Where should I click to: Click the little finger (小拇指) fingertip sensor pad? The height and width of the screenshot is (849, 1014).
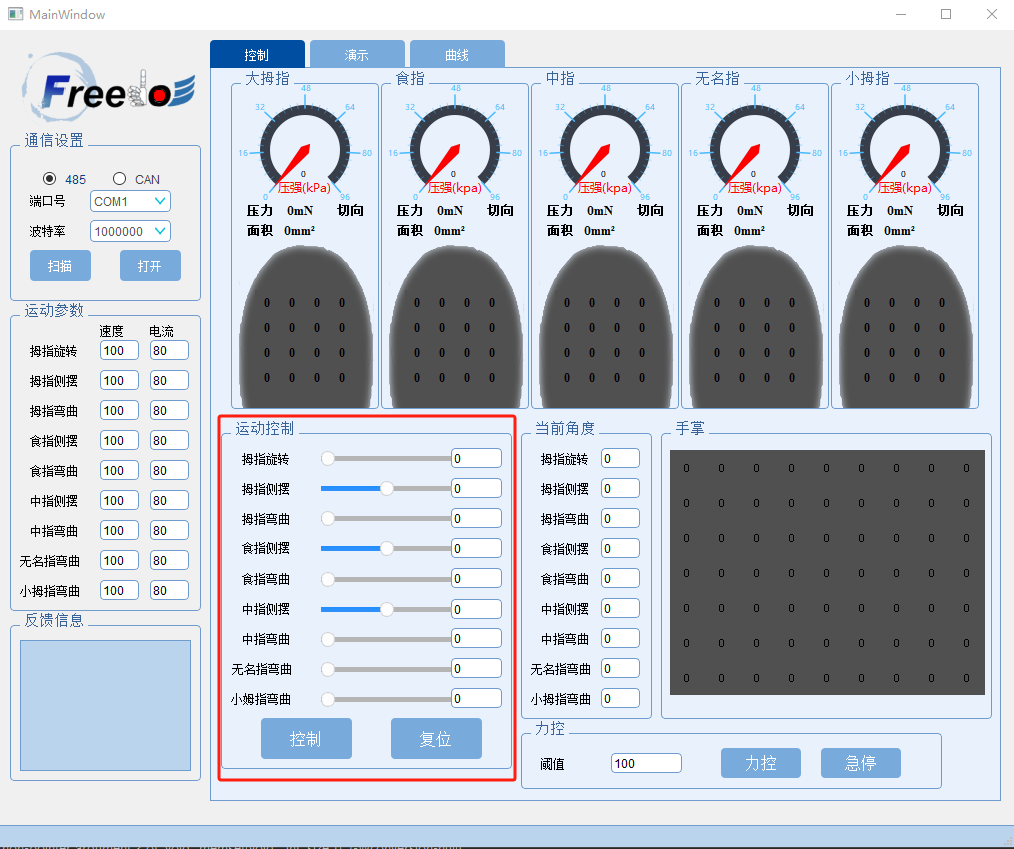click(905, 327)
